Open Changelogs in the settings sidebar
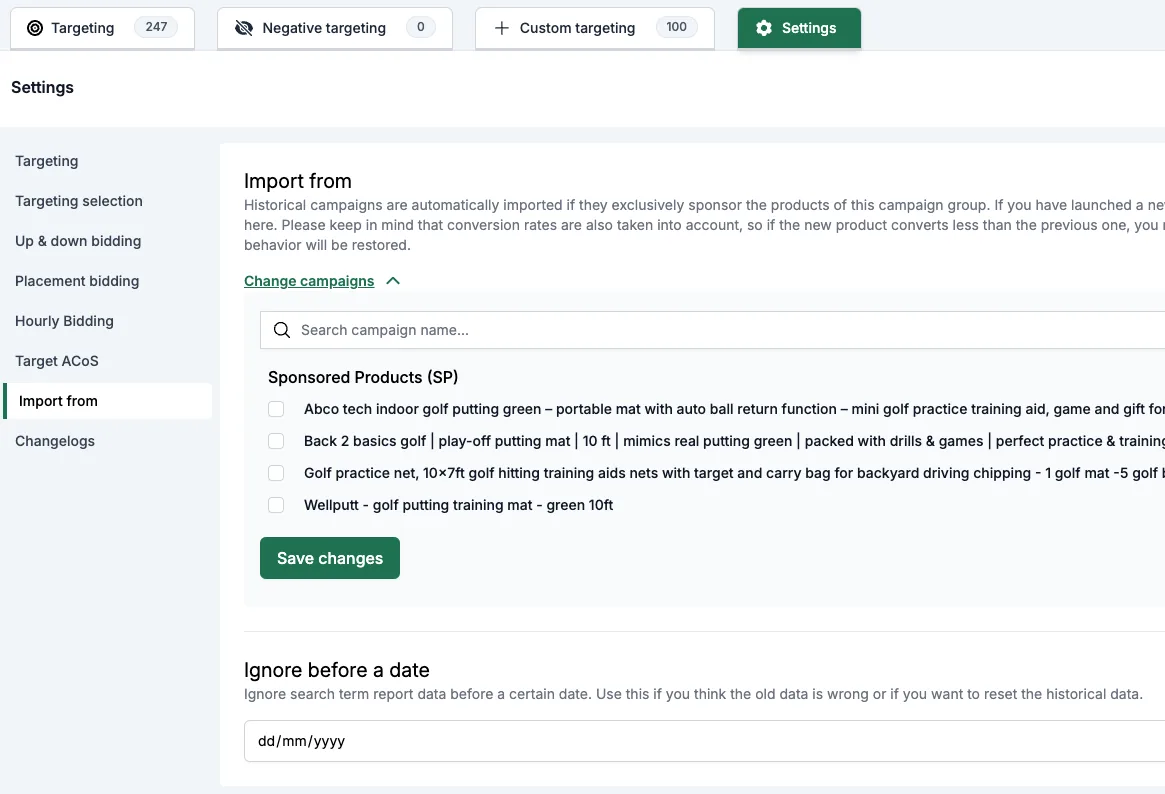This screenshot has width=1165, height=794. (x=55, y=441)
